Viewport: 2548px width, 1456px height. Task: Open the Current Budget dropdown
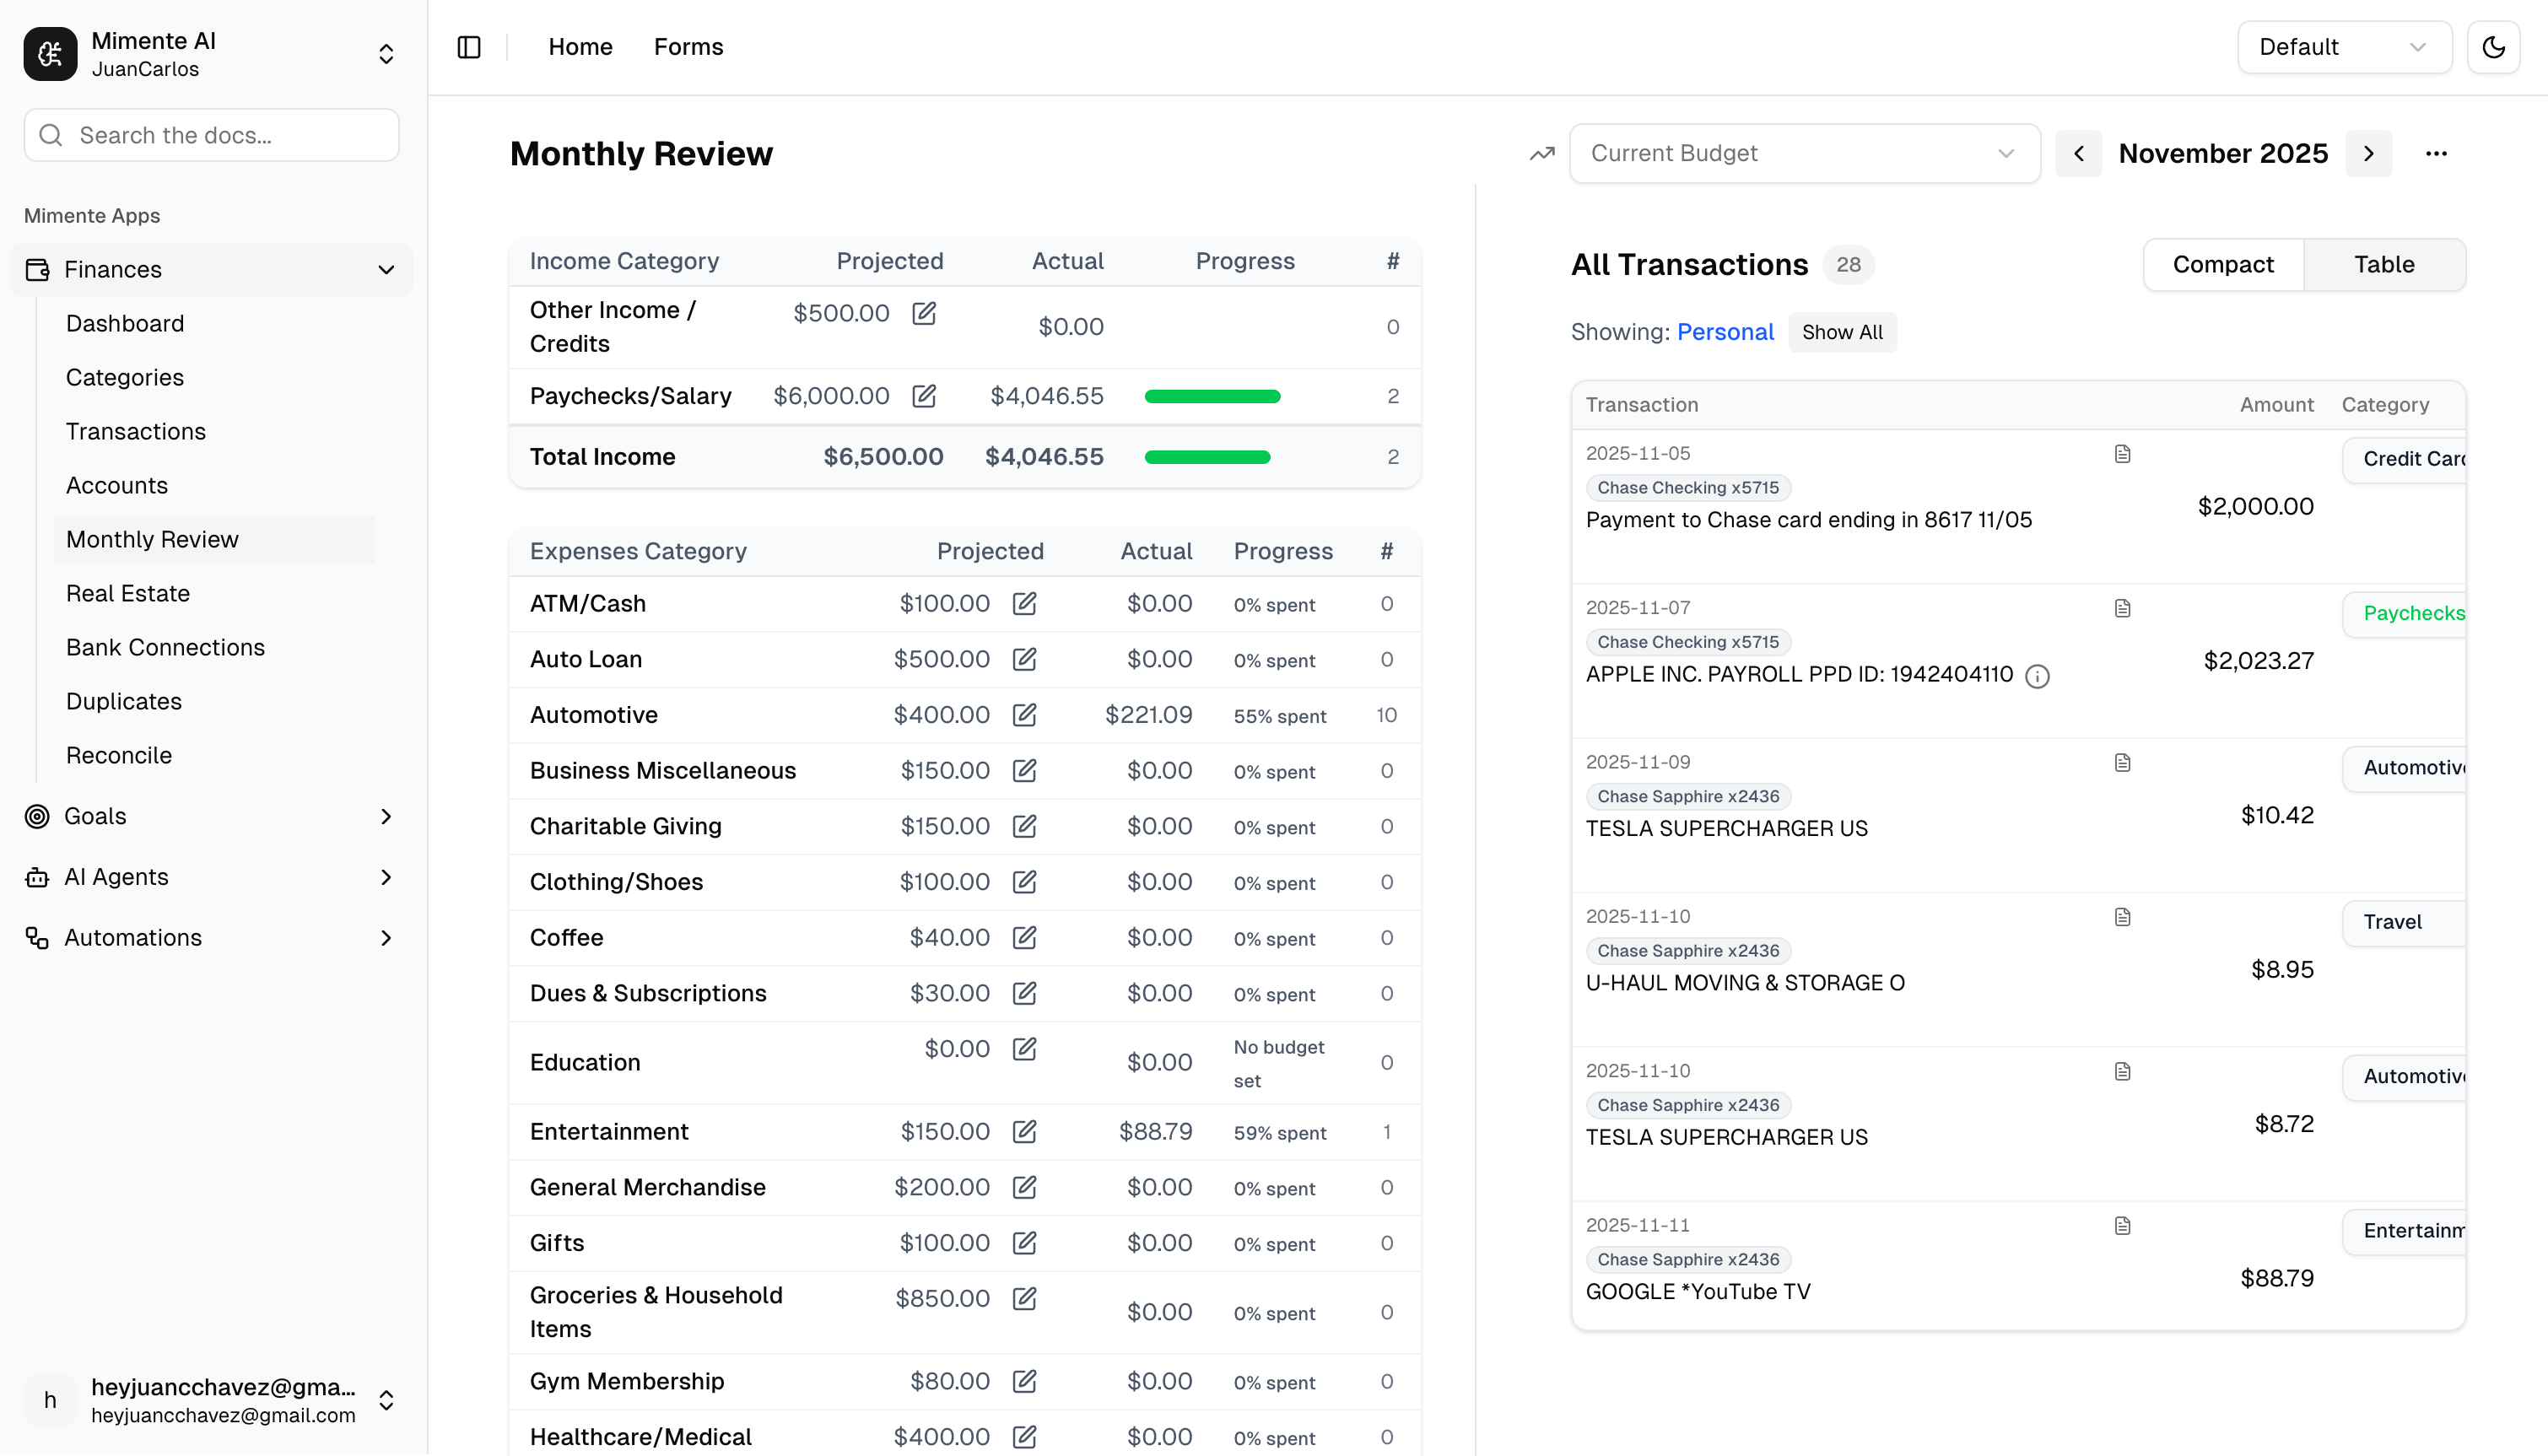[x=1804, y=153]
